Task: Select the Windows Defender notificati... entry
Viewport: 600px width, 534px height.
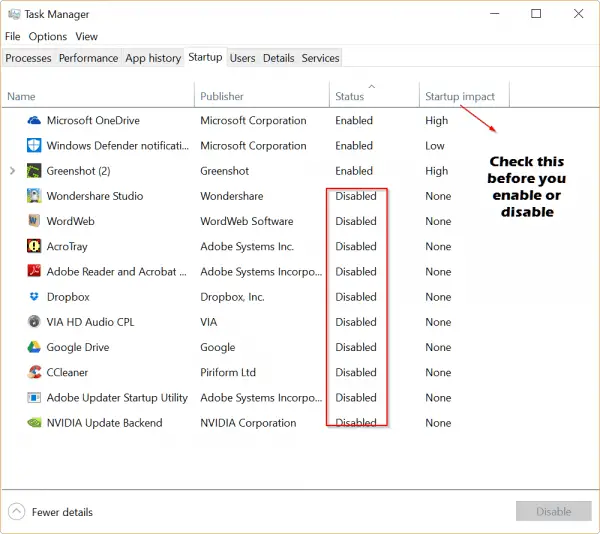Action: (118, 146)
